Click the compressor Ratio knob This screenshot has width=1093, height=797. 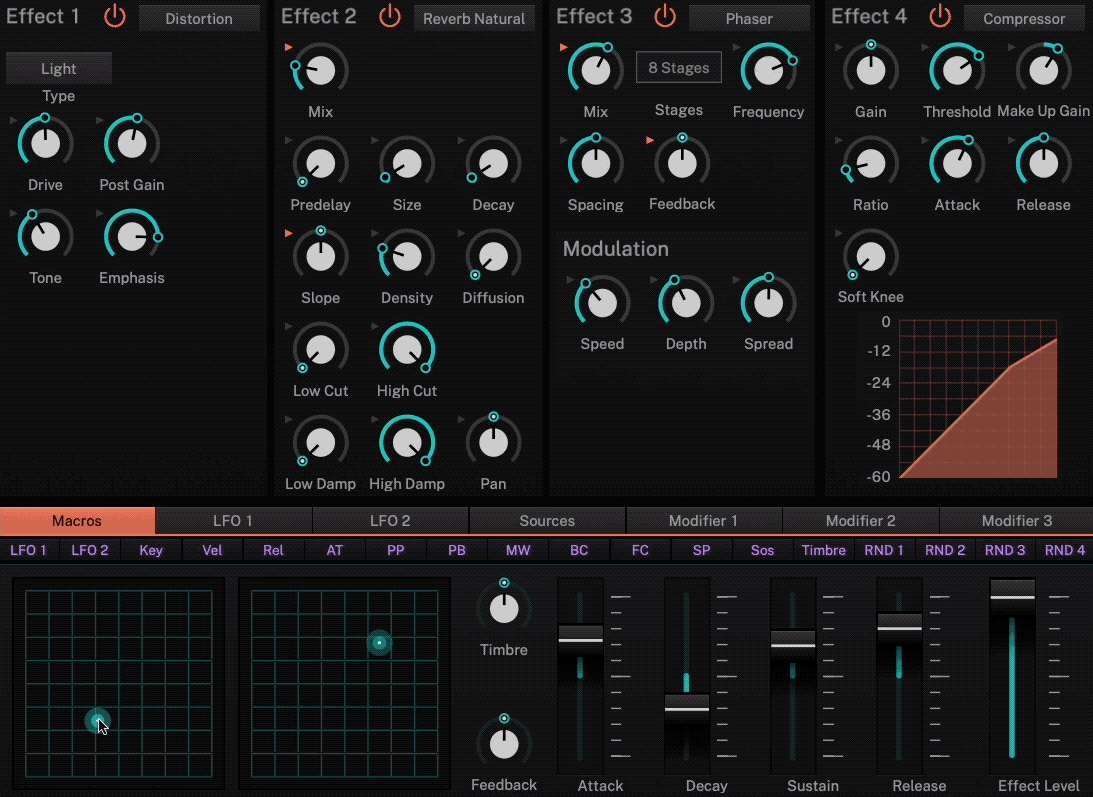pyautogui.click(x=871, y=163)
